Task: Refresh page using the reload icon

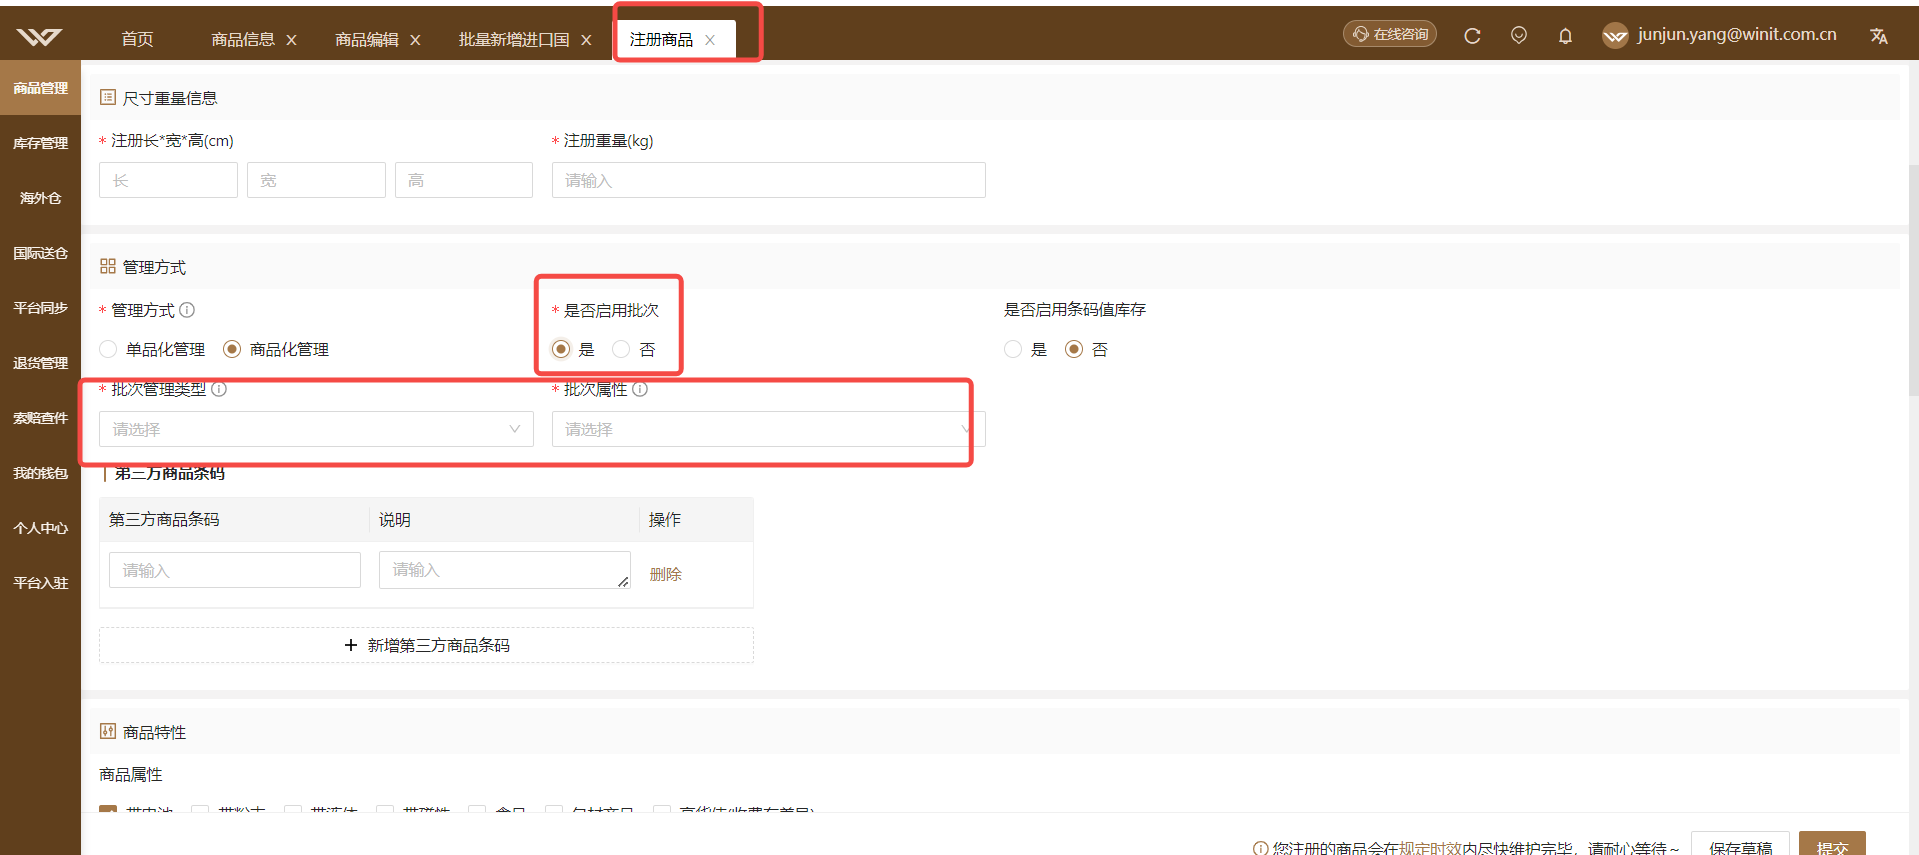Action: point(1472,36)
